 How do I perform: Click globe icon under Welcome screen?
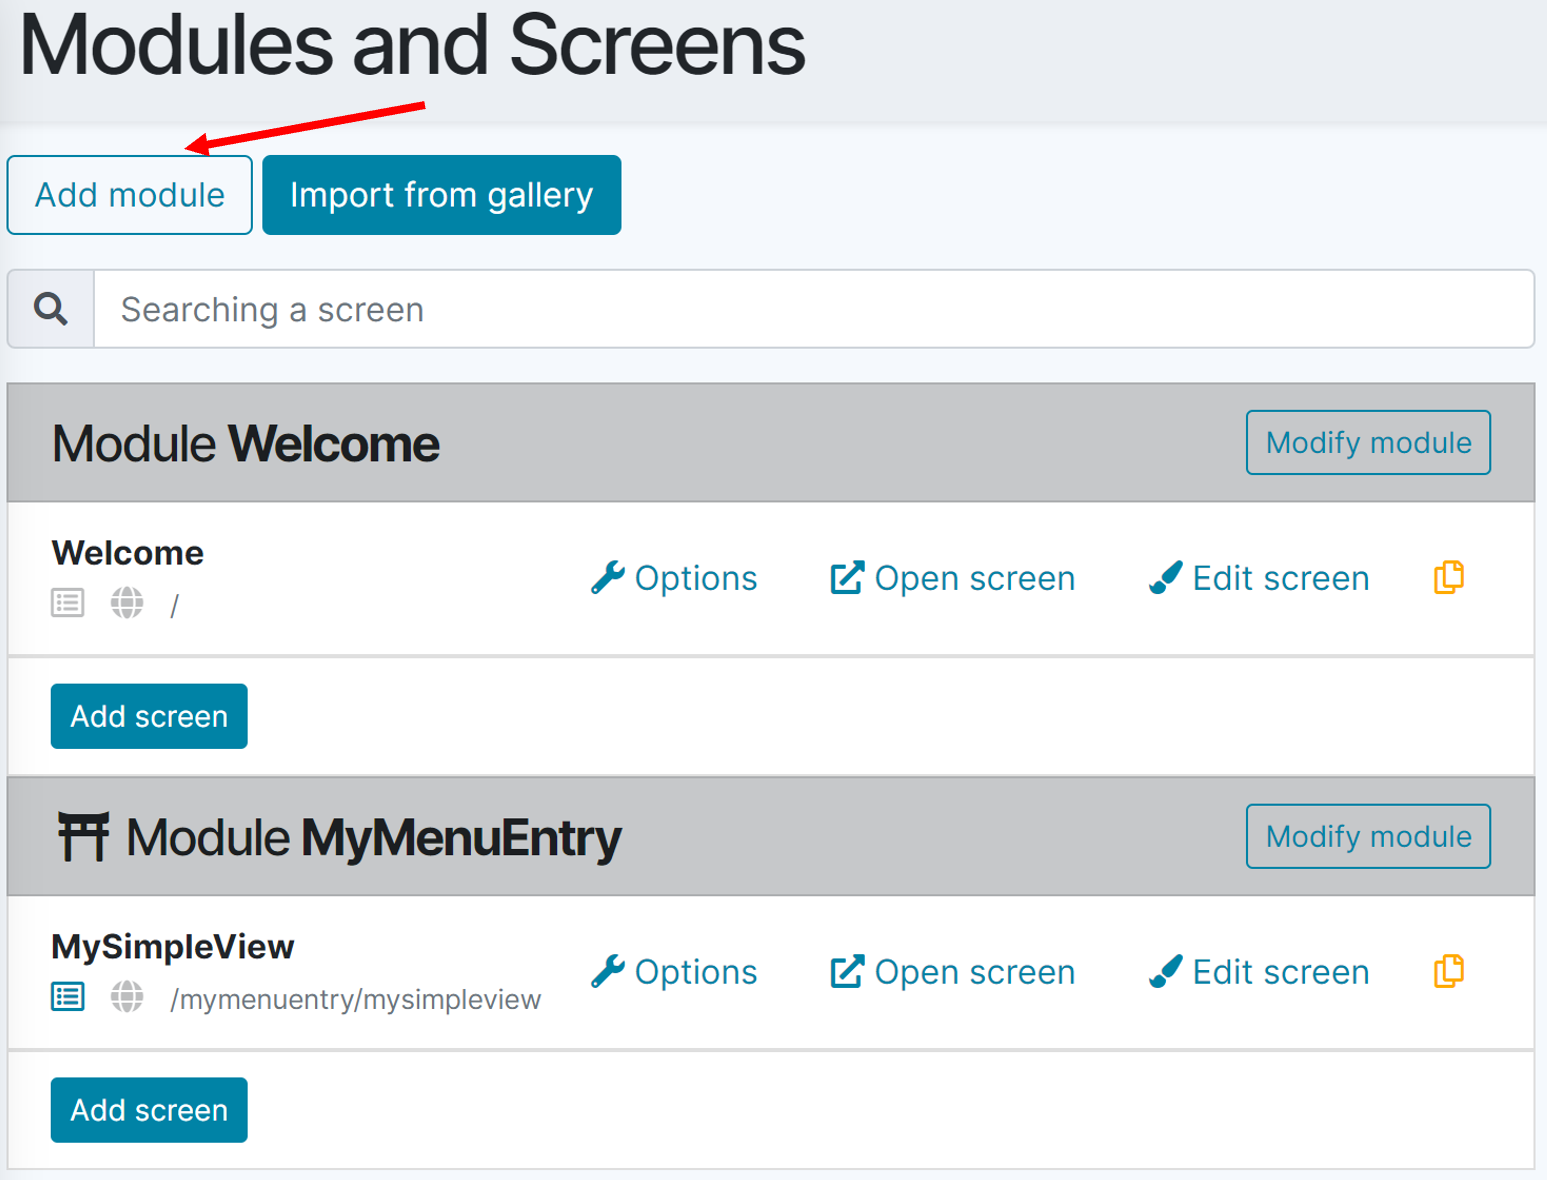(127, 603)
